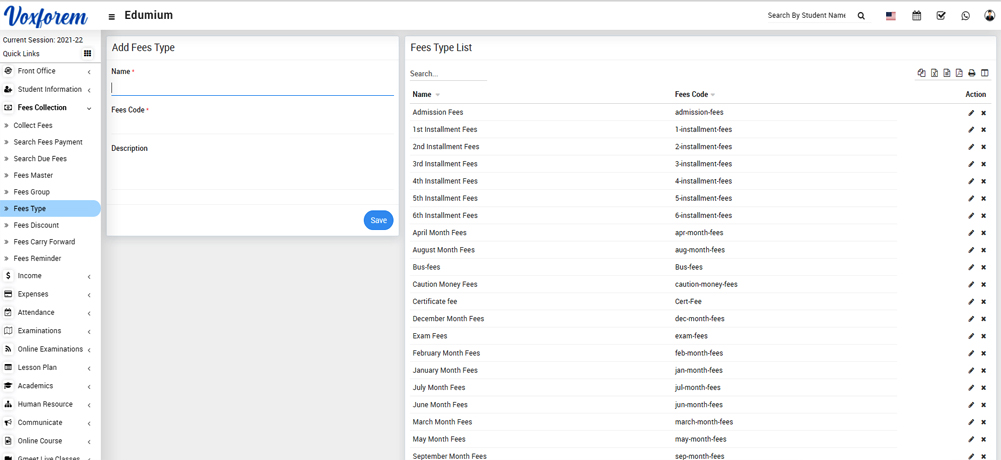Click the Save button
This screenshot has height=460, width=1001.
378,220
